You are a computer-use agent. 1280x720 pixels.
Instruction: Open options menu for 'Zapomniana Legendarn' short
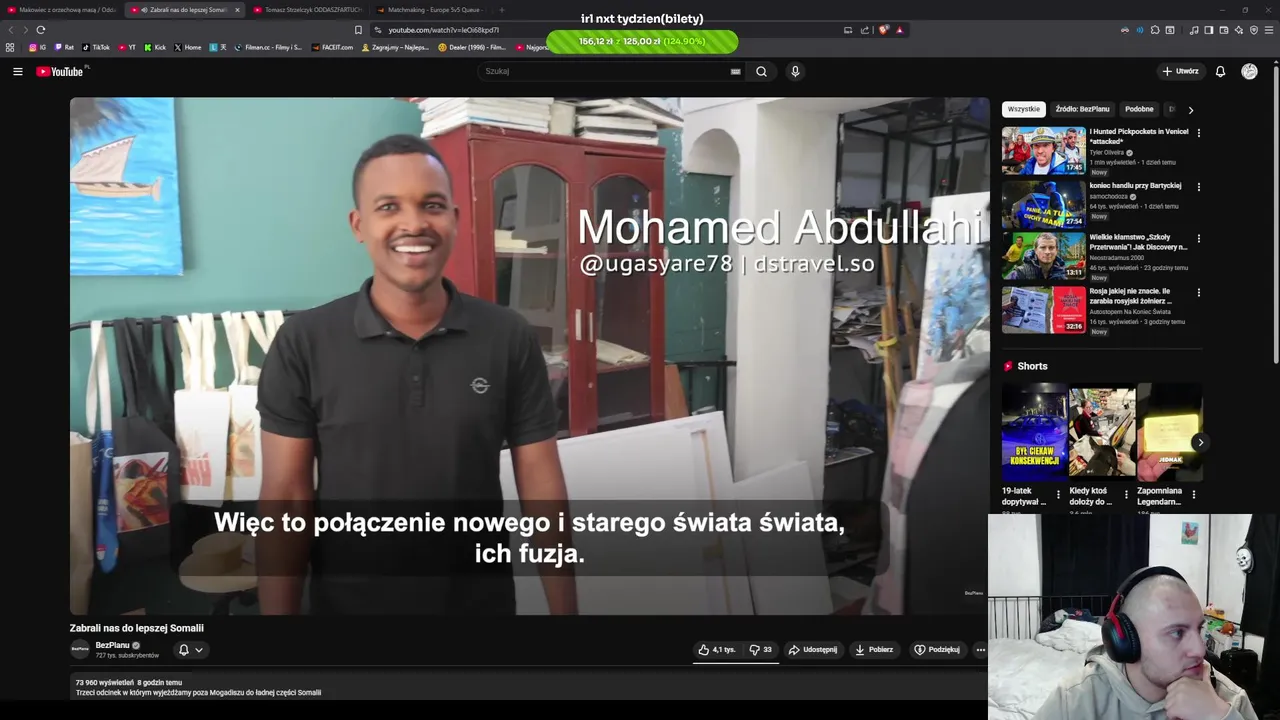point(1193,495)
